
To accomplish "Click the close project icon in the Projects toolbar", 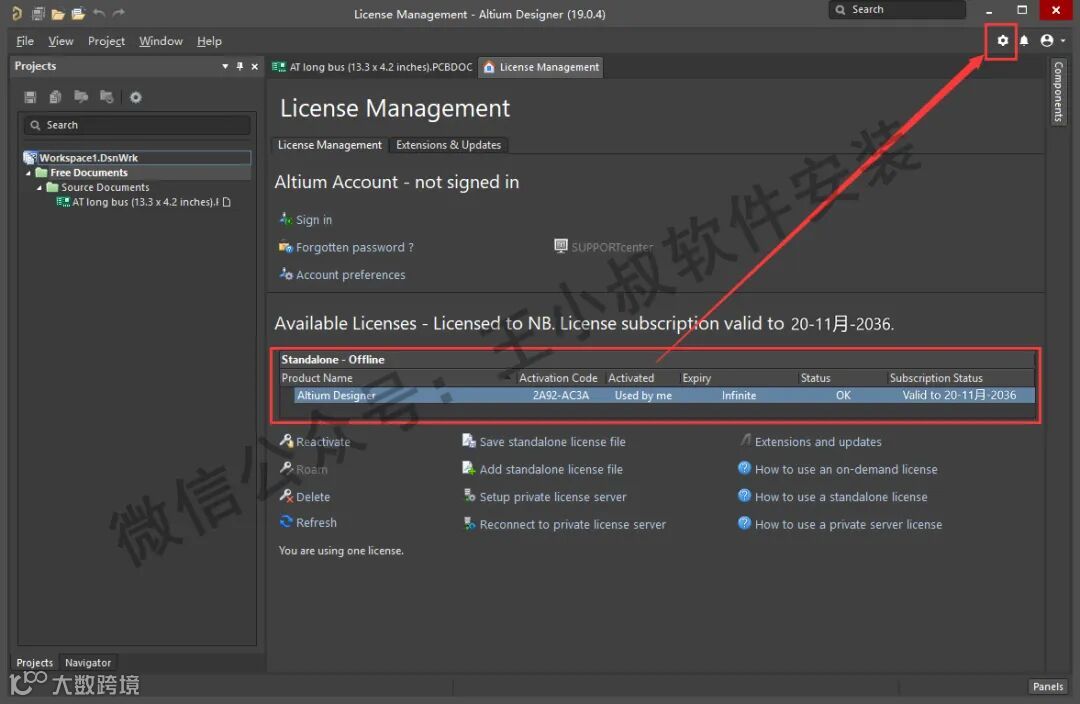I will tap(107, 96).
